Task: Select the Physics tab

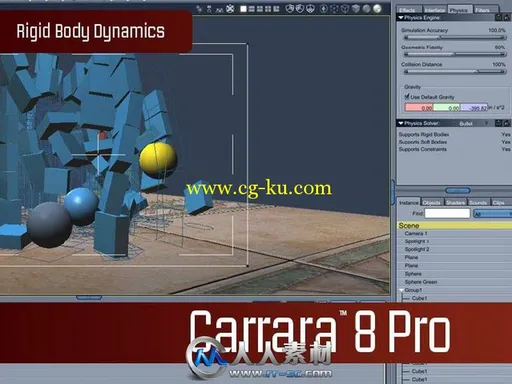Action: (460, 10)
